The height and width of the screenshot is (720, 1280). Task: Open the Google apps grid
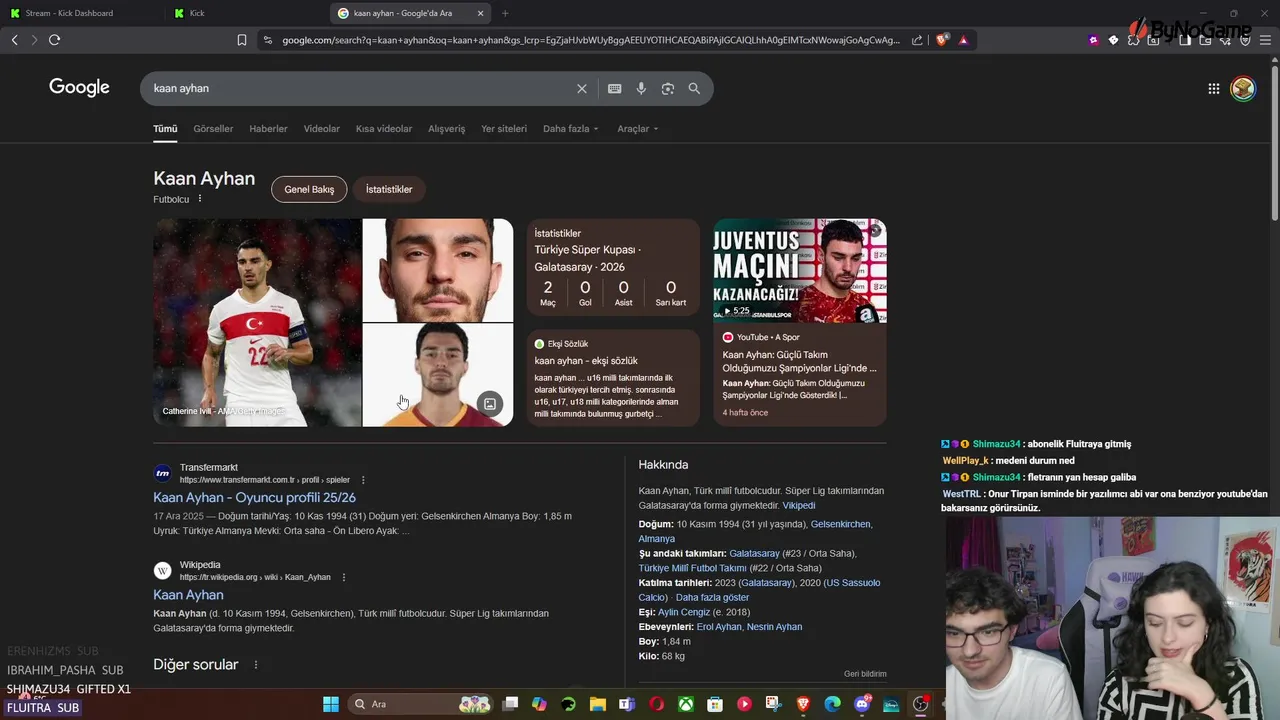coord(1213,89)
